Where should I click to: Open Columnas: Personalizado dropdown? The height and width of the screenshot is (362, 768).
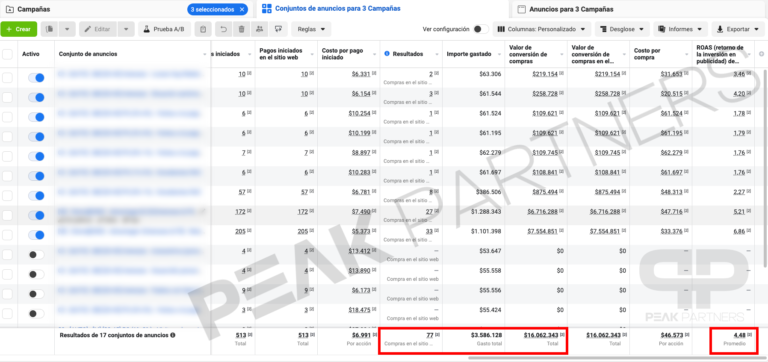[x=541, y=29]
